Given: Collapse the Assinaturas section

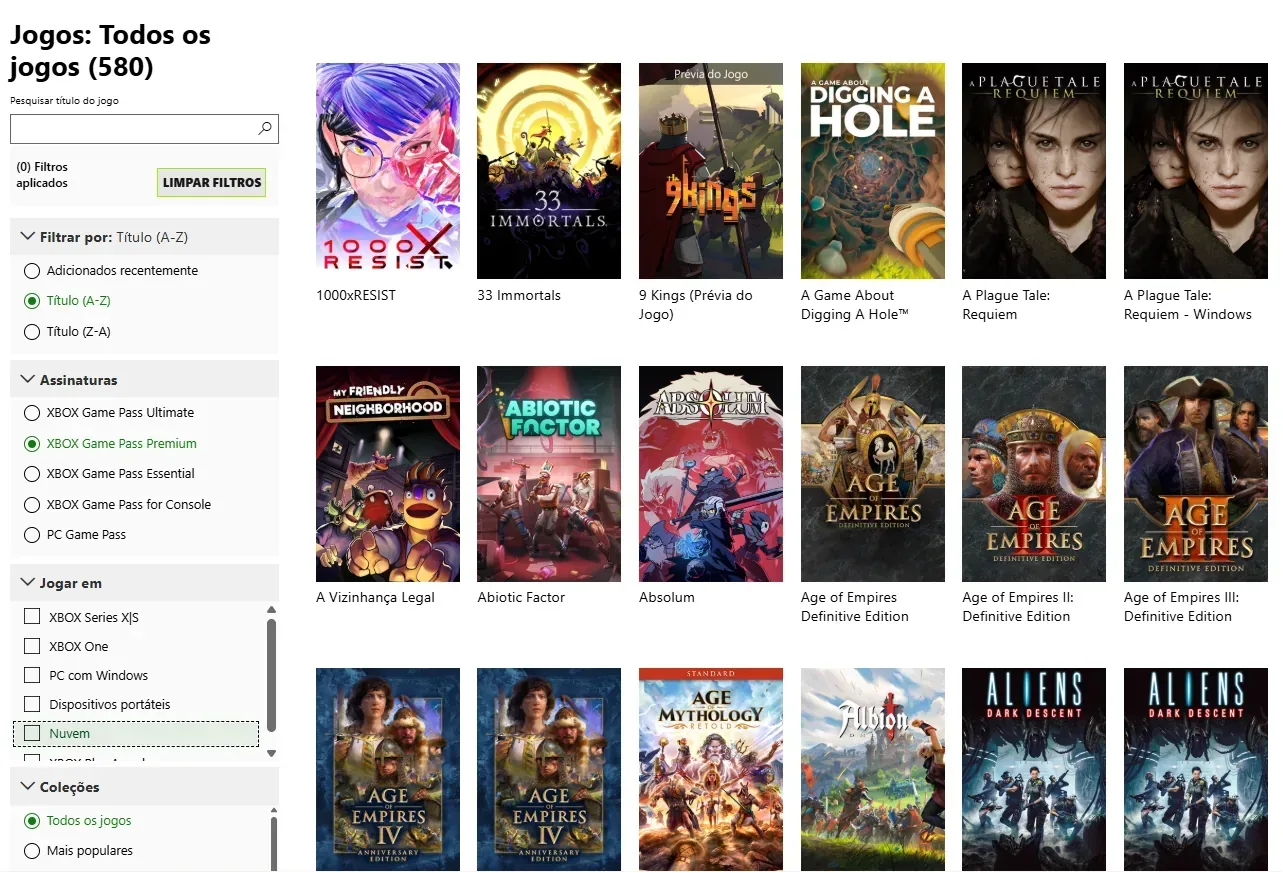Looking at the screenshot, I should tap(144, 380).
